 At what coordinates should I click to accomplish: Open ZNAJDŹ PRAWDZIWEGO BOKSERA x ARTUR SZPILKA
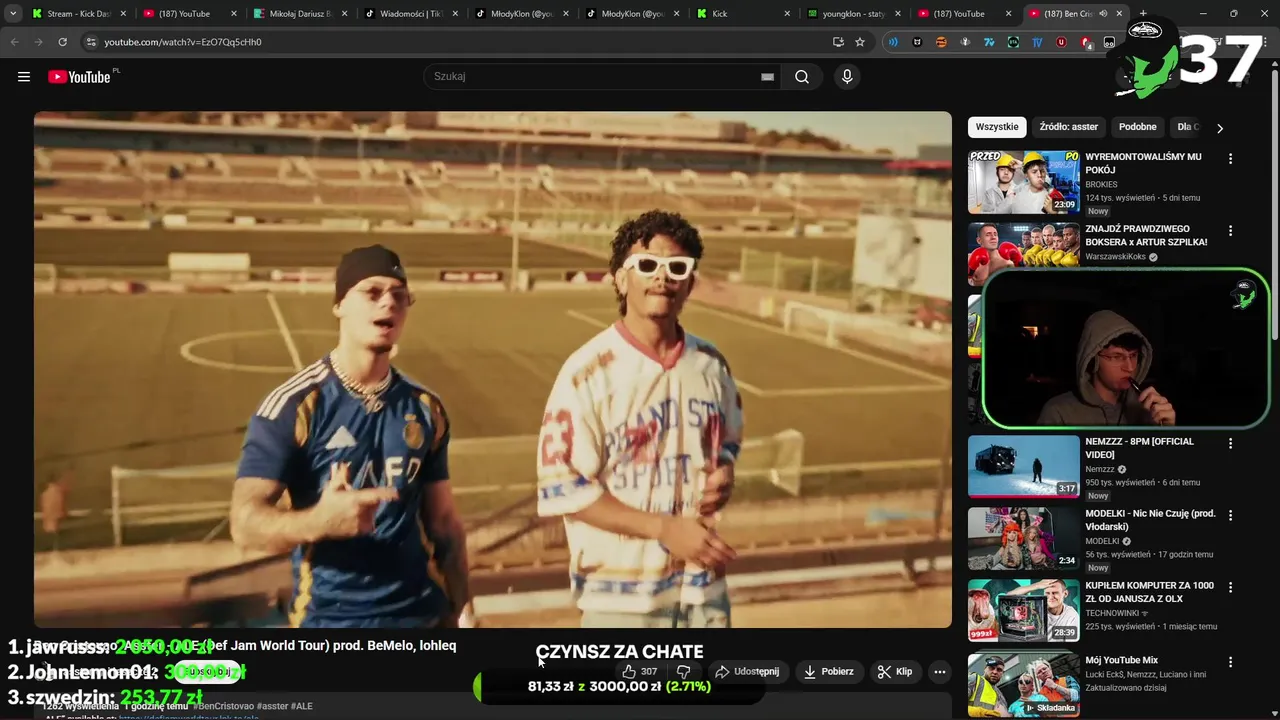[x=1146, y=235]
